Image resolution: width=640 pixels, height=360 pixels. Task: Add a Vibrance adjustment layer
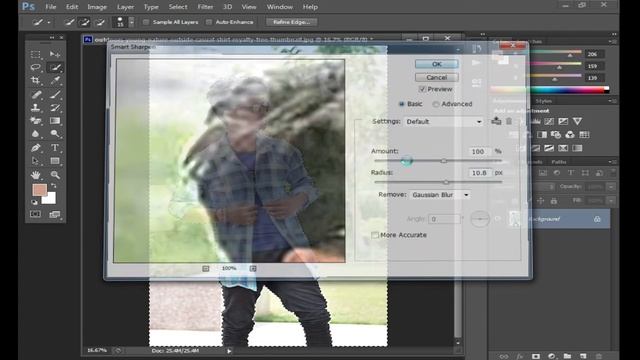[577, 121]
